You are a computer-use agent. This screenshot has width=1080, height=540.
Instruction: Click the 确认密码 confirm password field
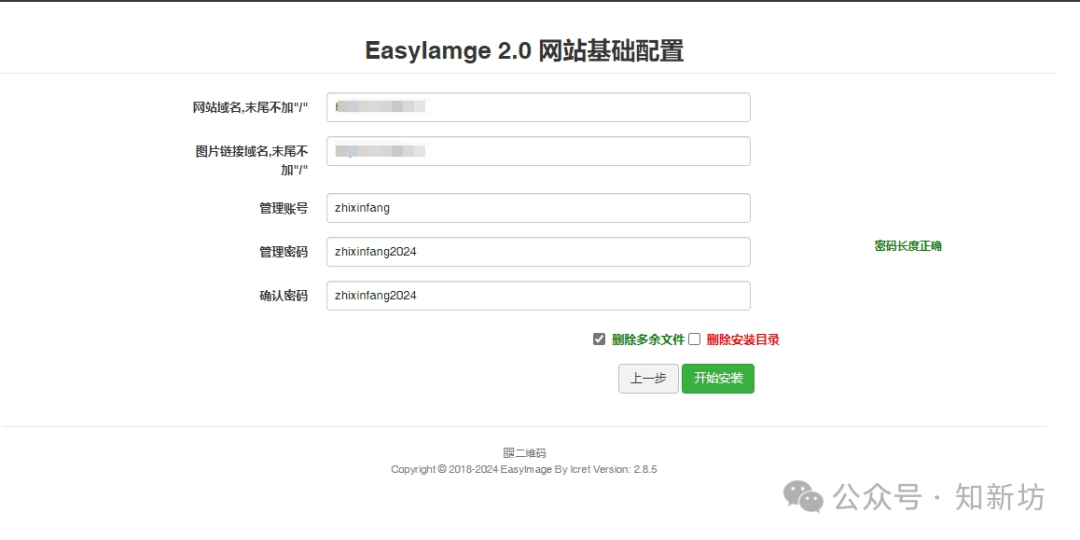click(x=538, y=295)
